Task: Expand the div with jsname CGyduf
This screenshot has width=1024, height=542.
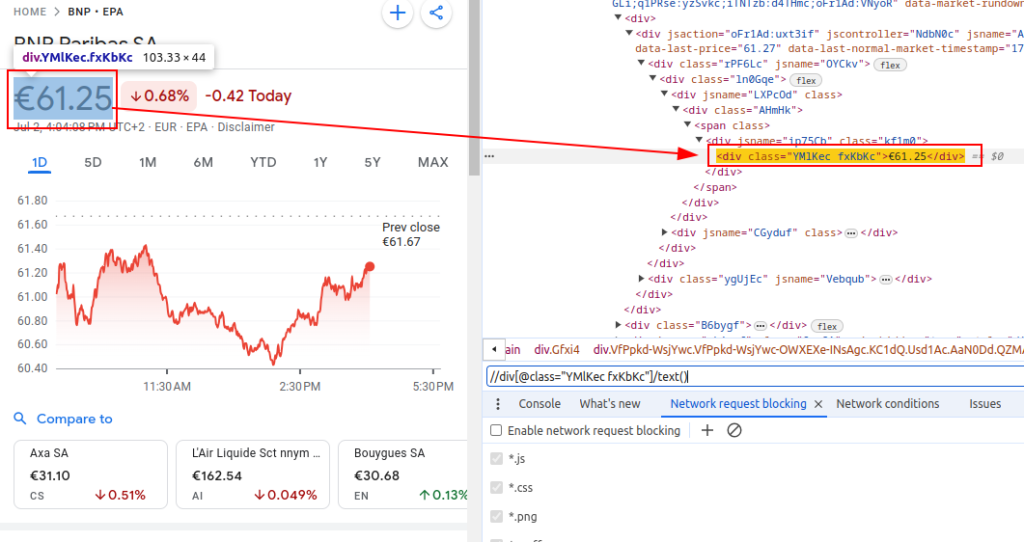Action: (664, 232)
